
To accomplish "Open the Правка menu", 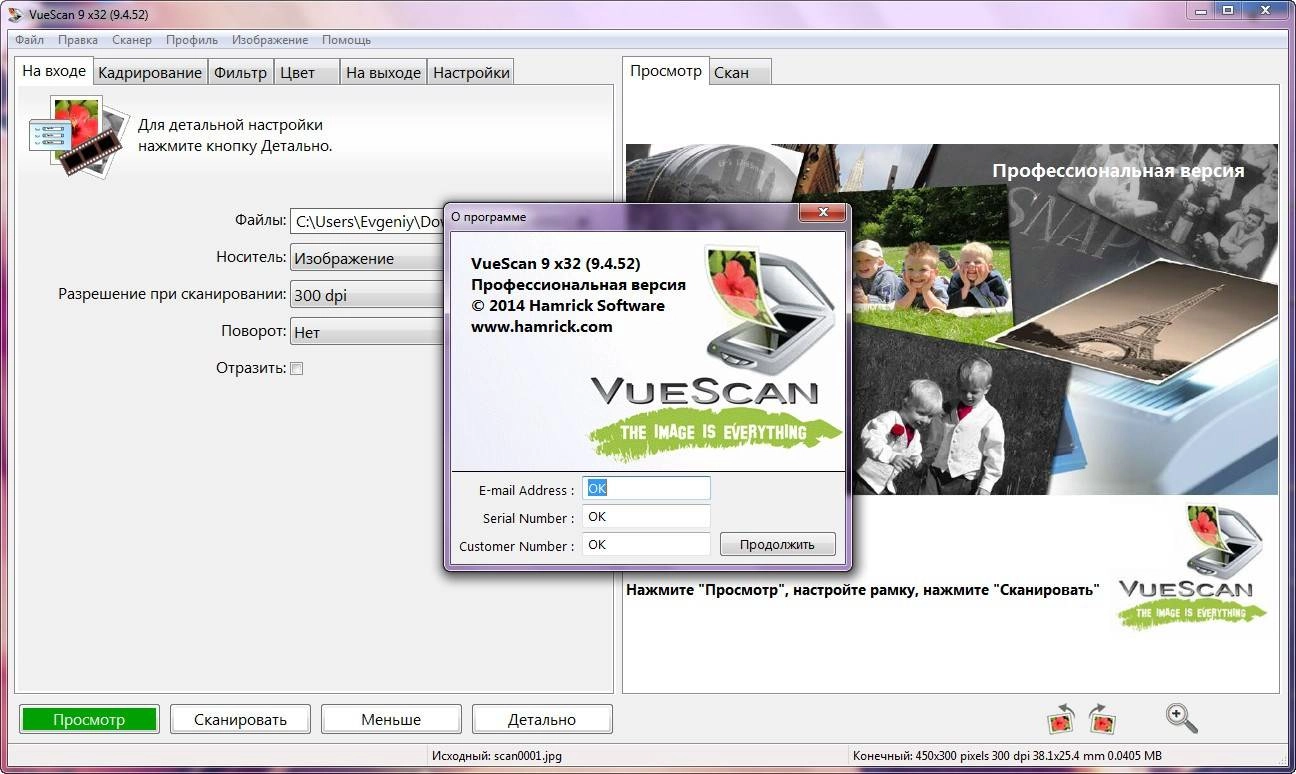I will [x=78, y=40].
